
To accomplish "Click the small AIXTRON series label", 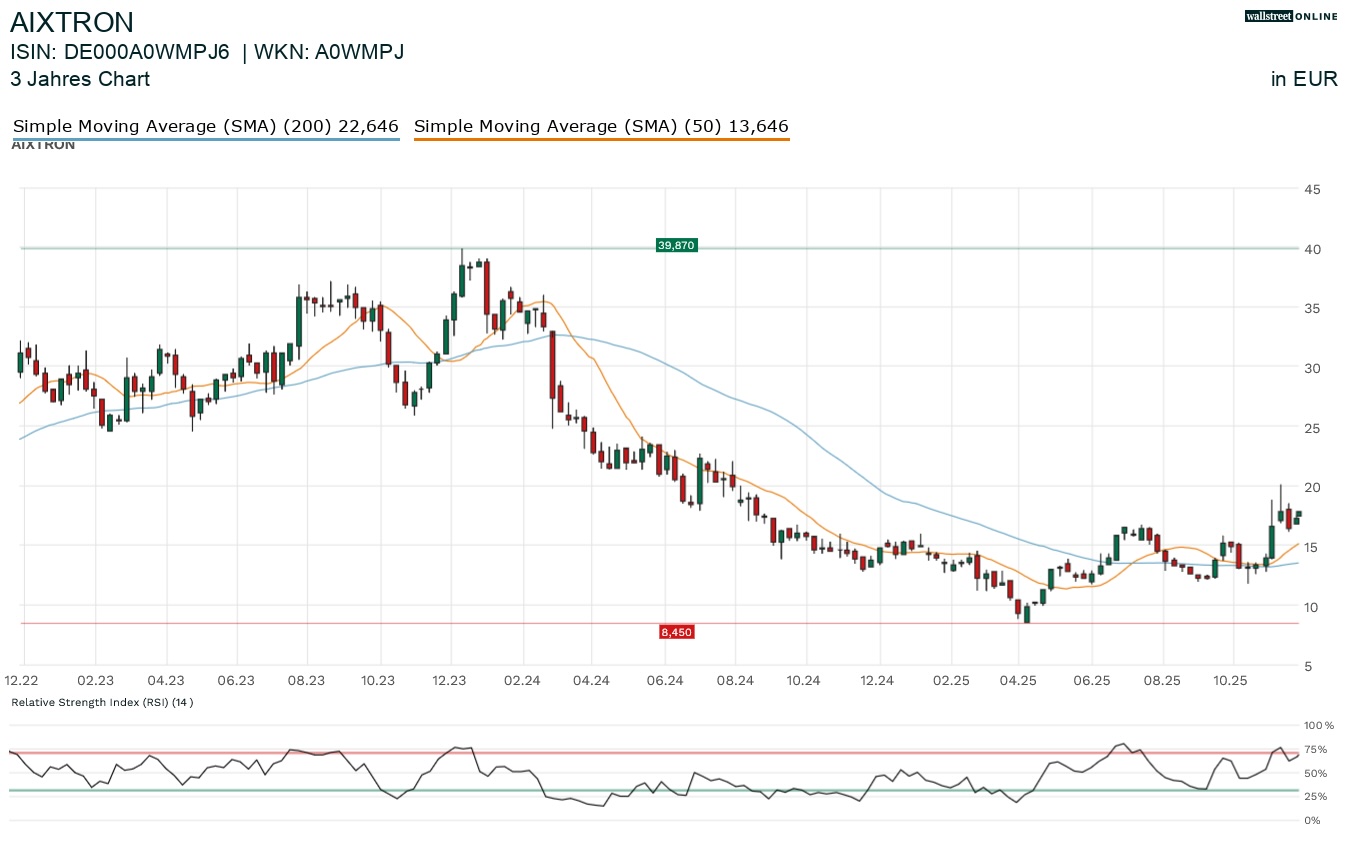I will coord(42,144).
